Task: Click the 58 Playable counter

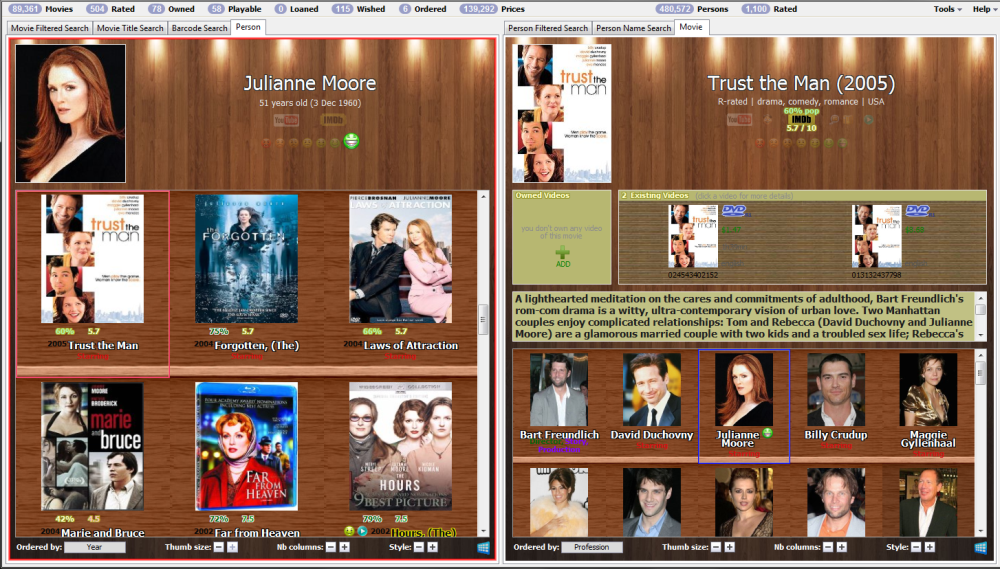Action: pyautogui.click(x=235, y=9)
